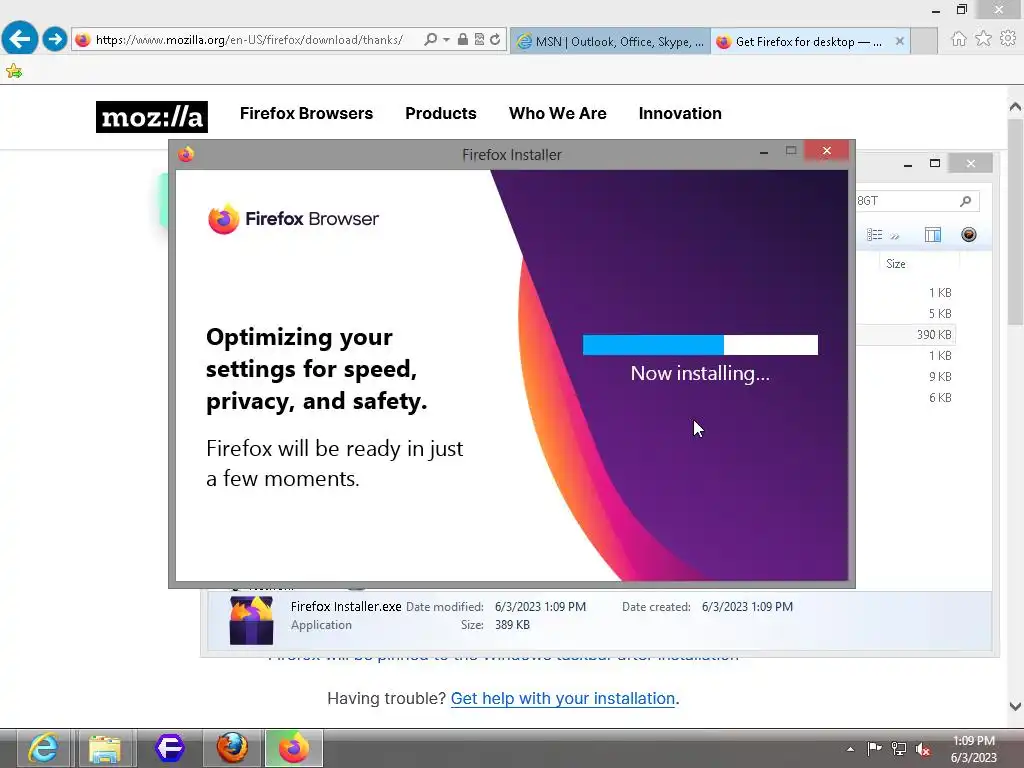Click the Firefox Installer title bar icon
1024x768 pixels.
(x=186, y=154)
